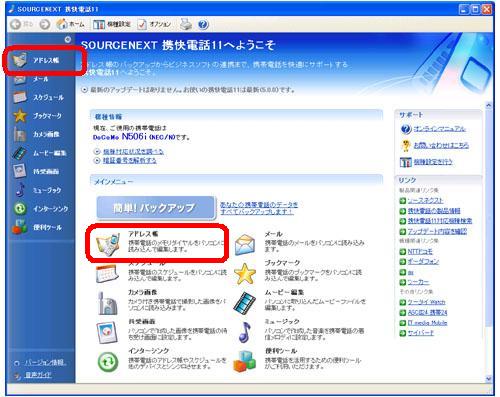This screenshot has height=397, width=500.
Task: Open カメラ画像 in the left sidebar
Action: coord(37,134)
